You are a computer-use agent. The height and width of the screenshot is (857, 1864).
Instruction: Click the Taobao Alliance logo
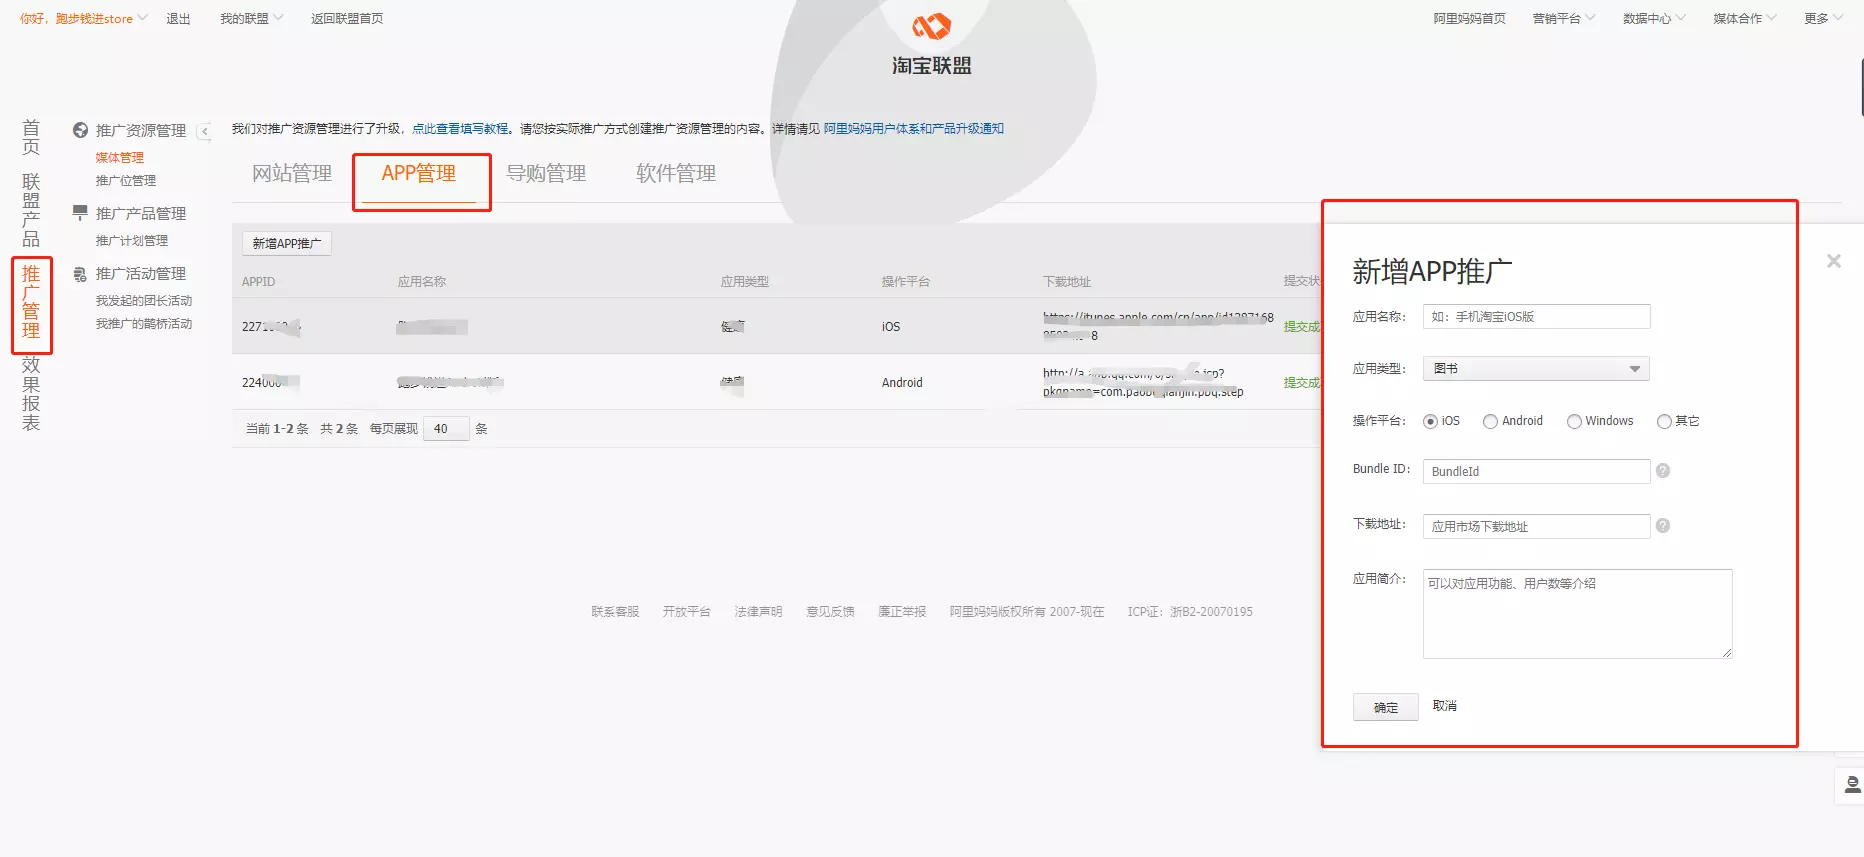[931, 44]
